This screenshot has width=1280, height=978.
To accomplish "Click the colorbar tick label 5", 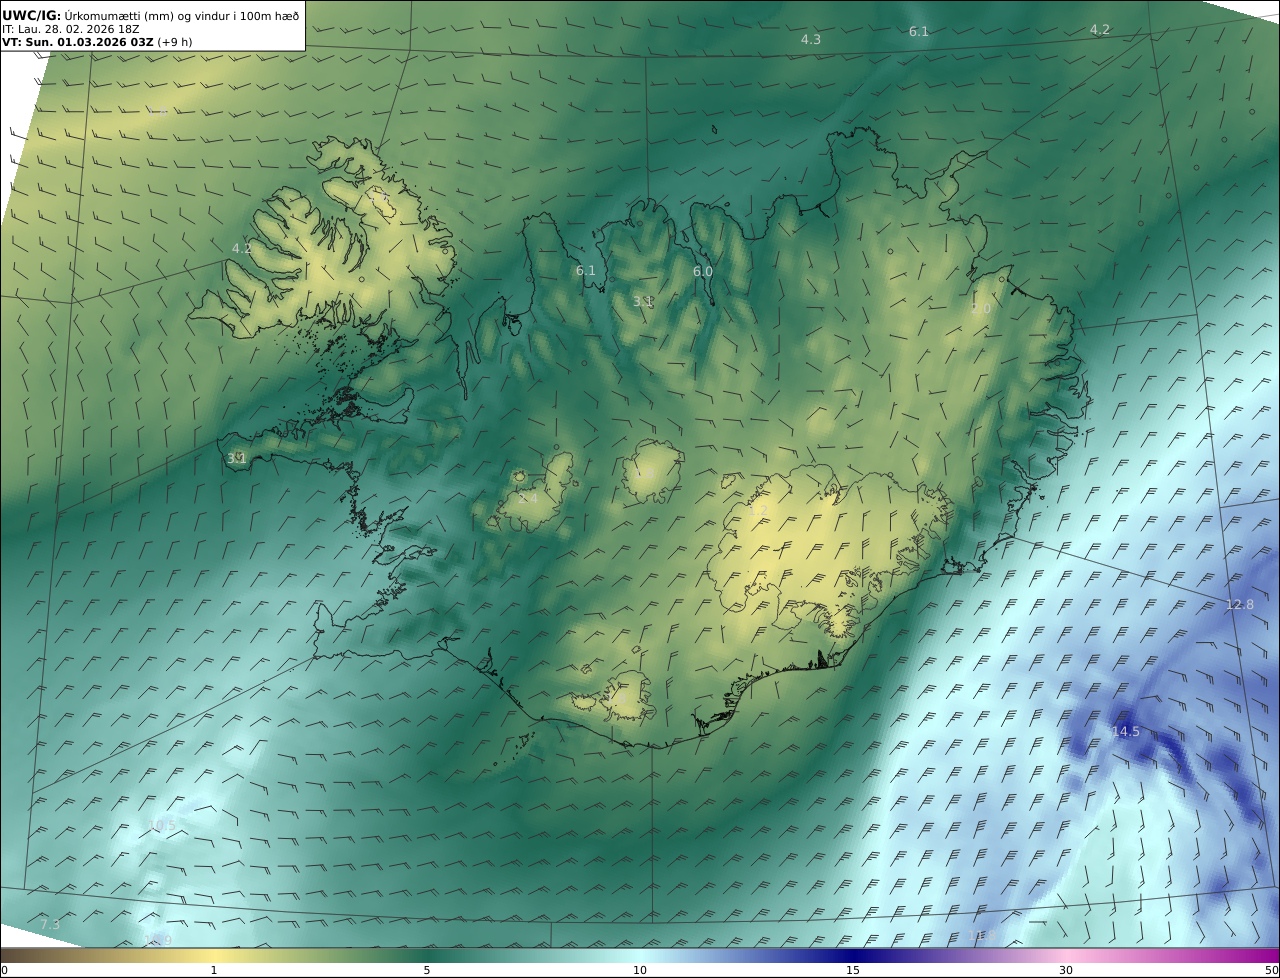I will pyautogui.click(x=427, y=970).
